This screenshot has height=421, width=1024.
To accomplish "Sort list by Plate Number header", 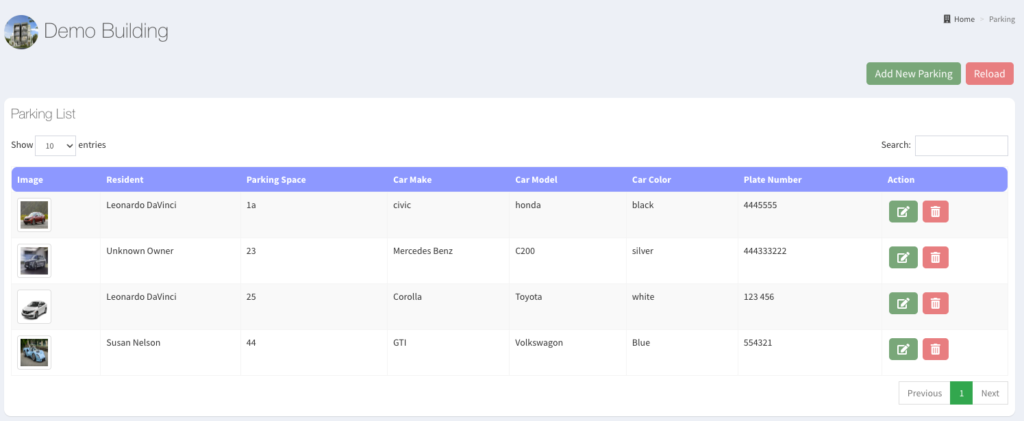I will tap(772, 180).
